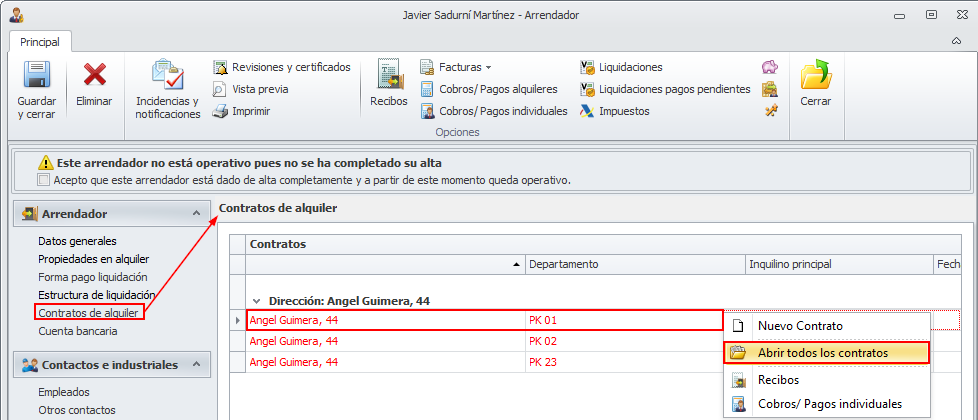Click the Cerrar folder icon
Viewport: 978px width, 420px height.
click(816, 76)
